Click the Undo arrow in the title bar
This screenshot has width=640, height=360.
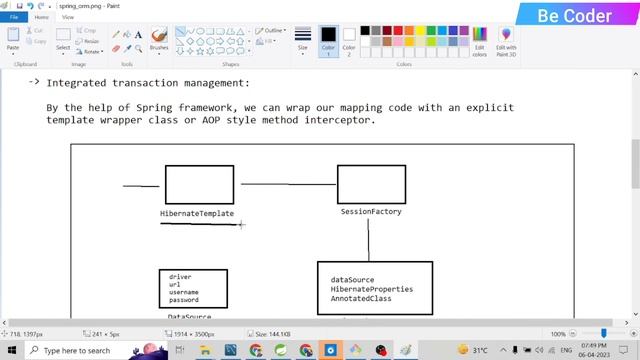30,6
